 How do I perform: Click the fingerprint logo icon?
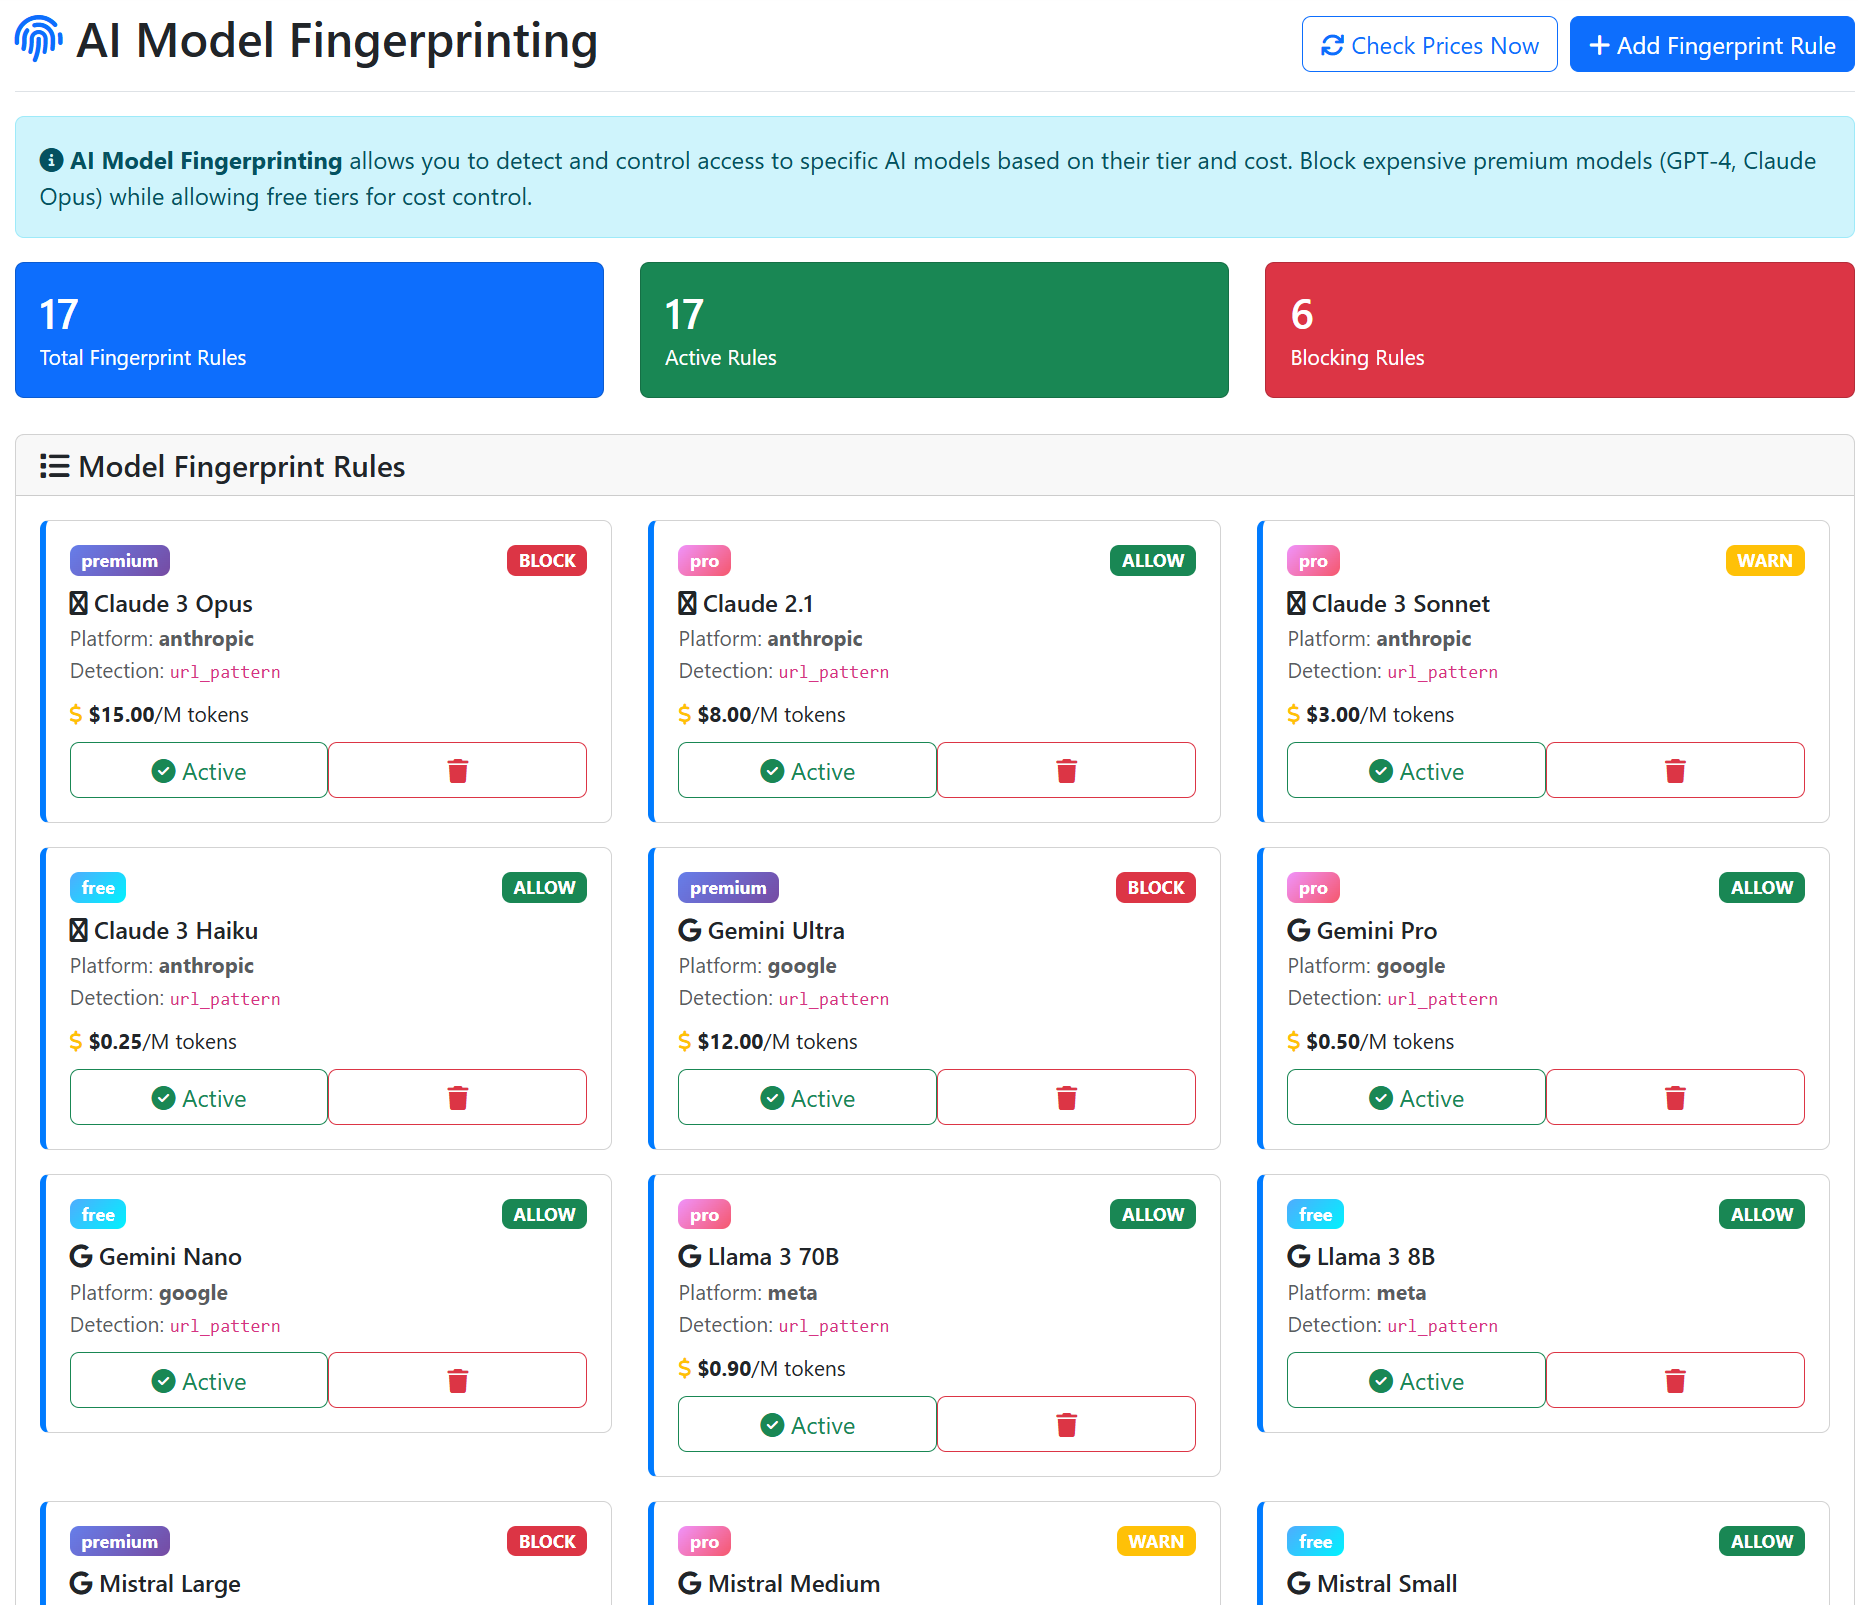37,40
